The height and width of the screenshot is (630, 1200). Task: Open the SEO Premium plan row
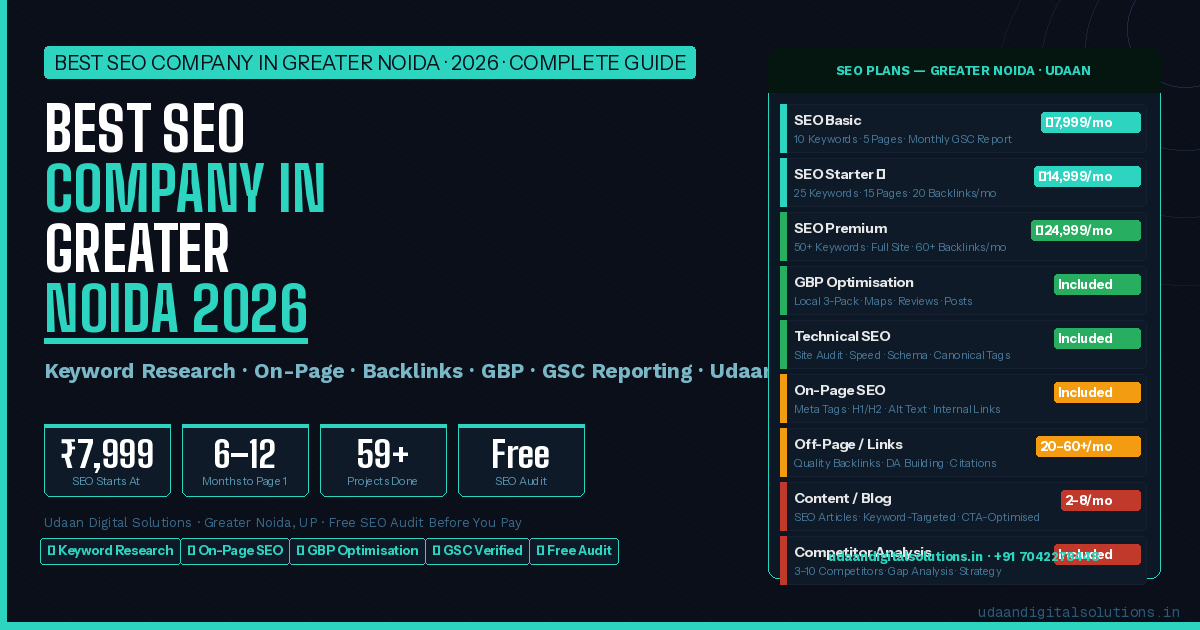pyautogui.click(x=963, y=236)
